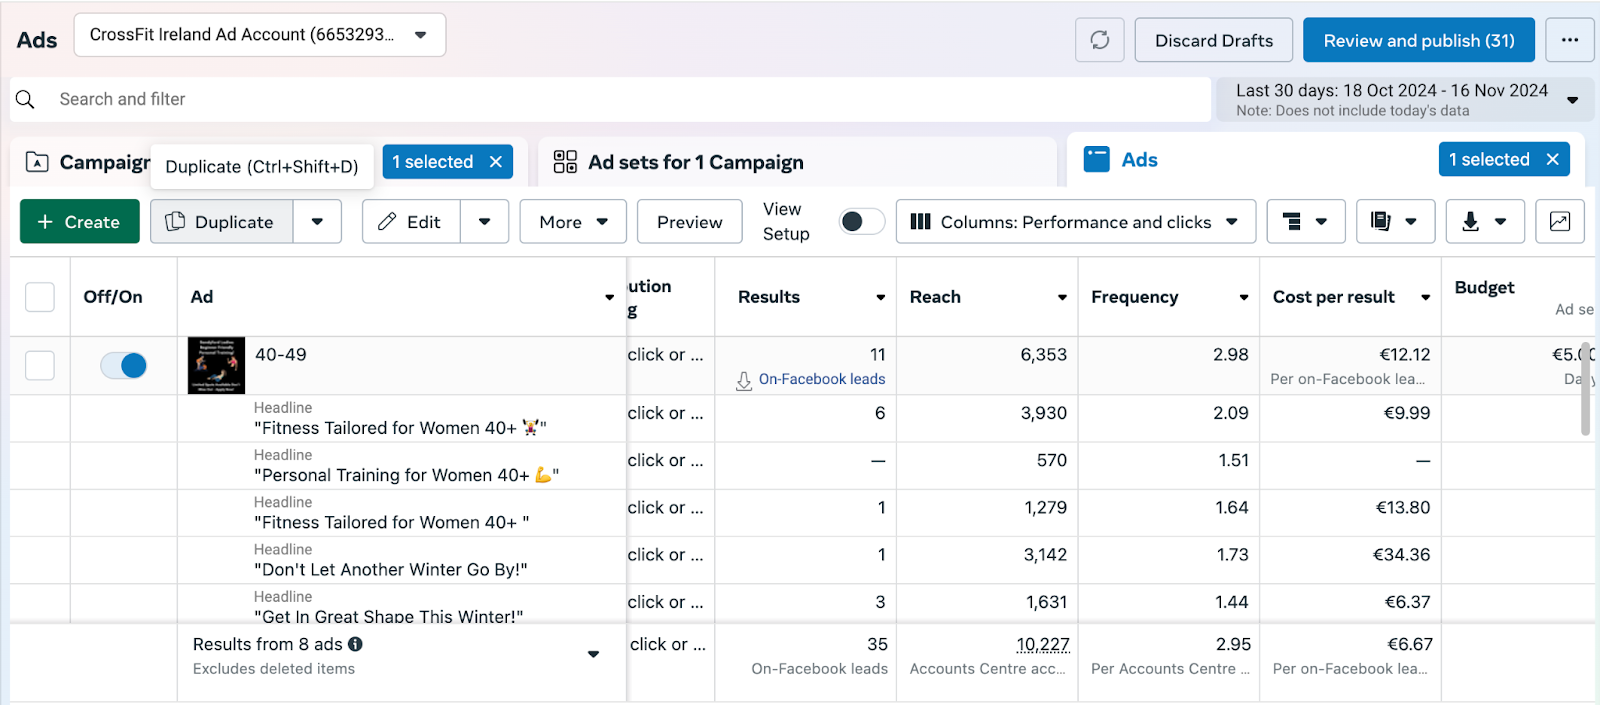1600x705 pixels.
Task: Click the search magnifier icon
Action: click(26, 99)
